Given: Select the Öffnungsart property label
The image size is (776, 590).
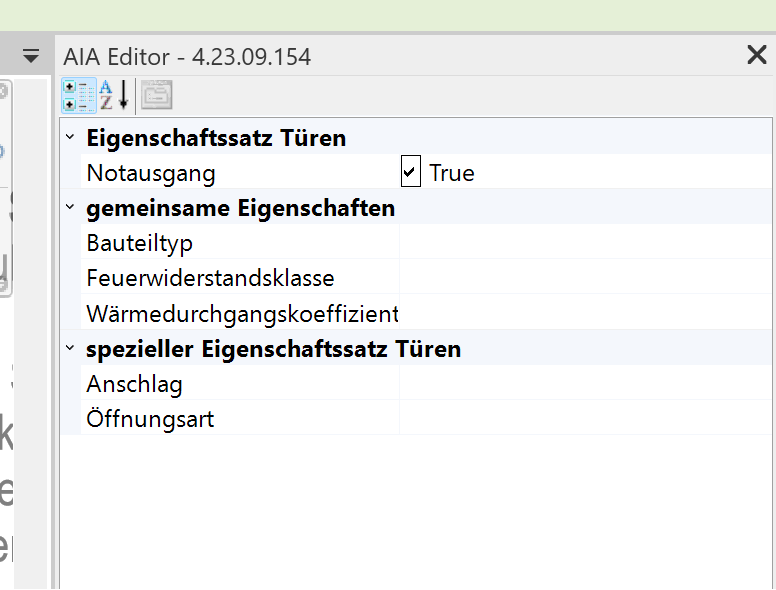Looking at the screenshot, I should tap(150, 419).
